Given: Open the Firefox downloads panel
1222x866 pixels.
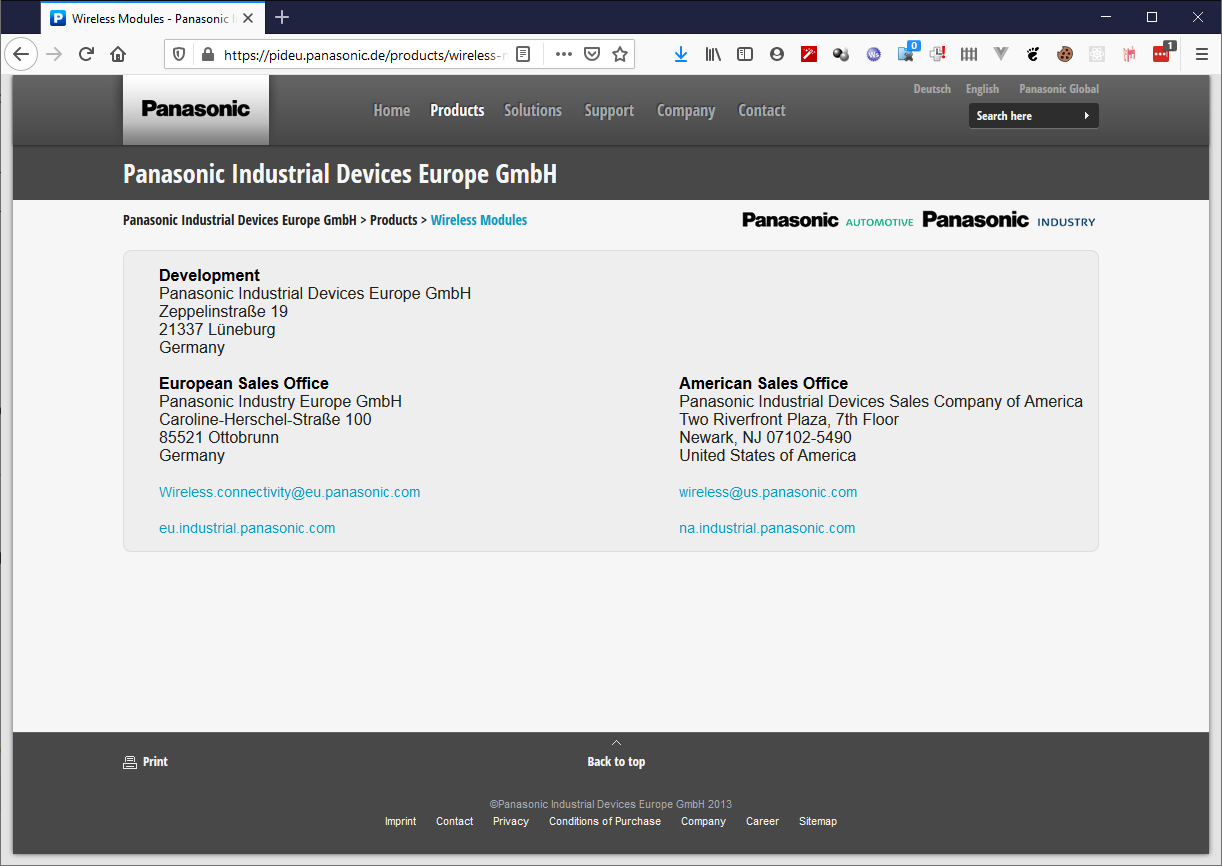Looking at the screenshot, I should (x=681, y=54).
